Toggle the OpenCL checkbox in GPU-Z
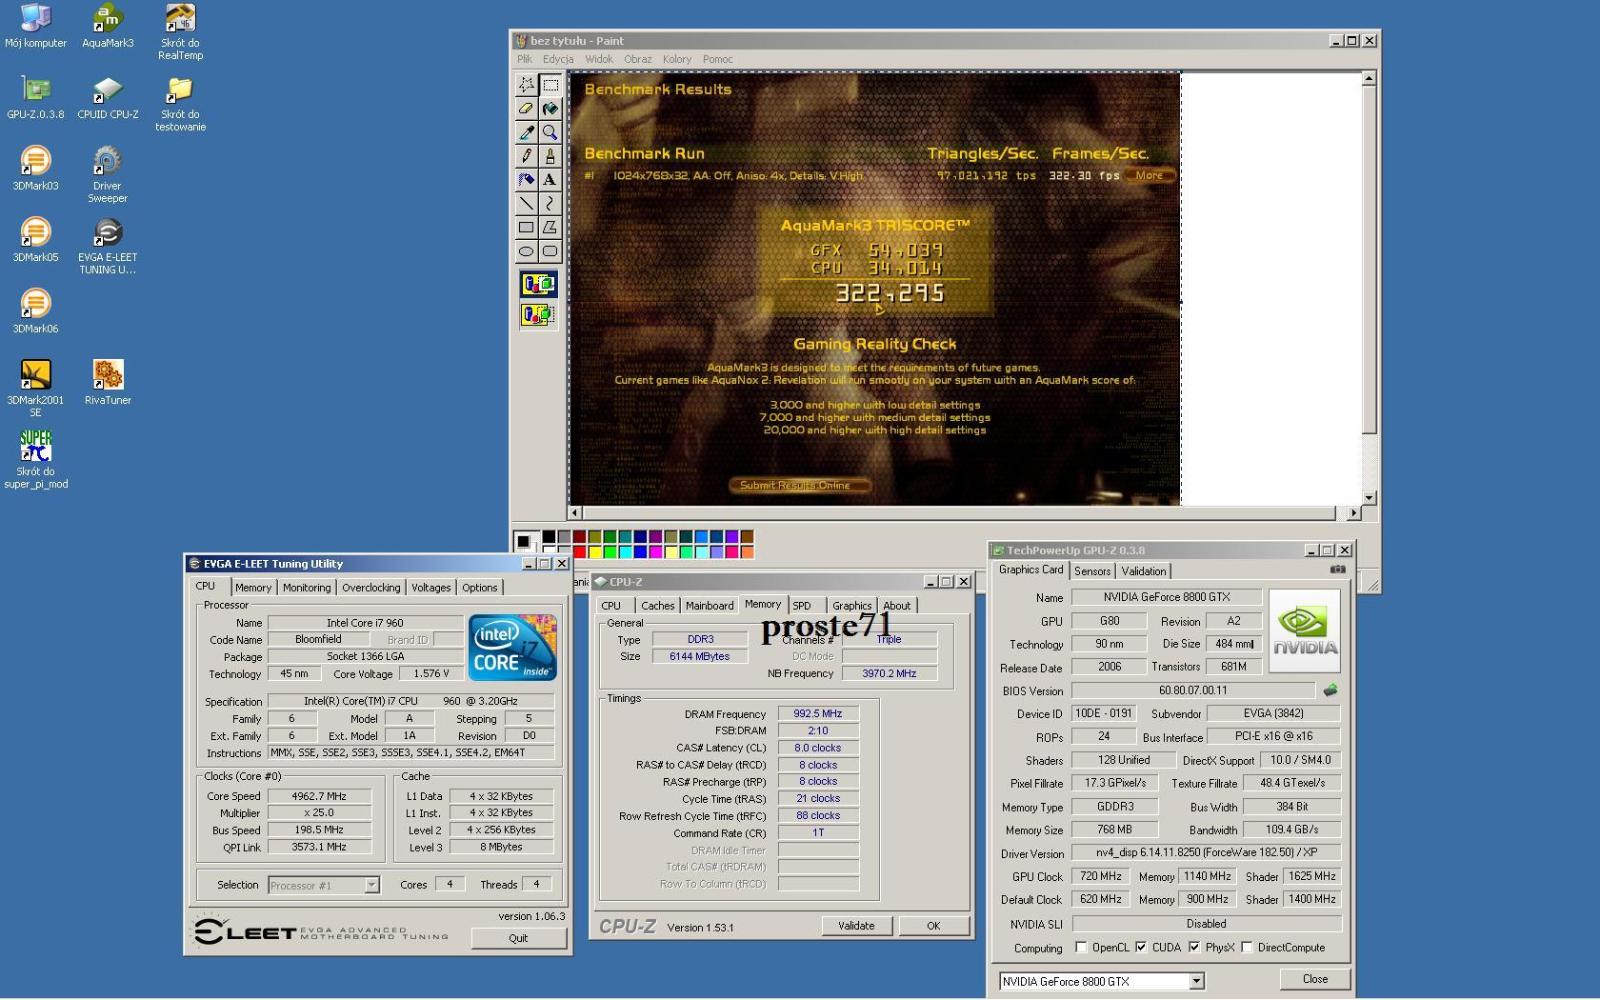This screenshot has width=1600, height=1000. (x=1081, y=947)
